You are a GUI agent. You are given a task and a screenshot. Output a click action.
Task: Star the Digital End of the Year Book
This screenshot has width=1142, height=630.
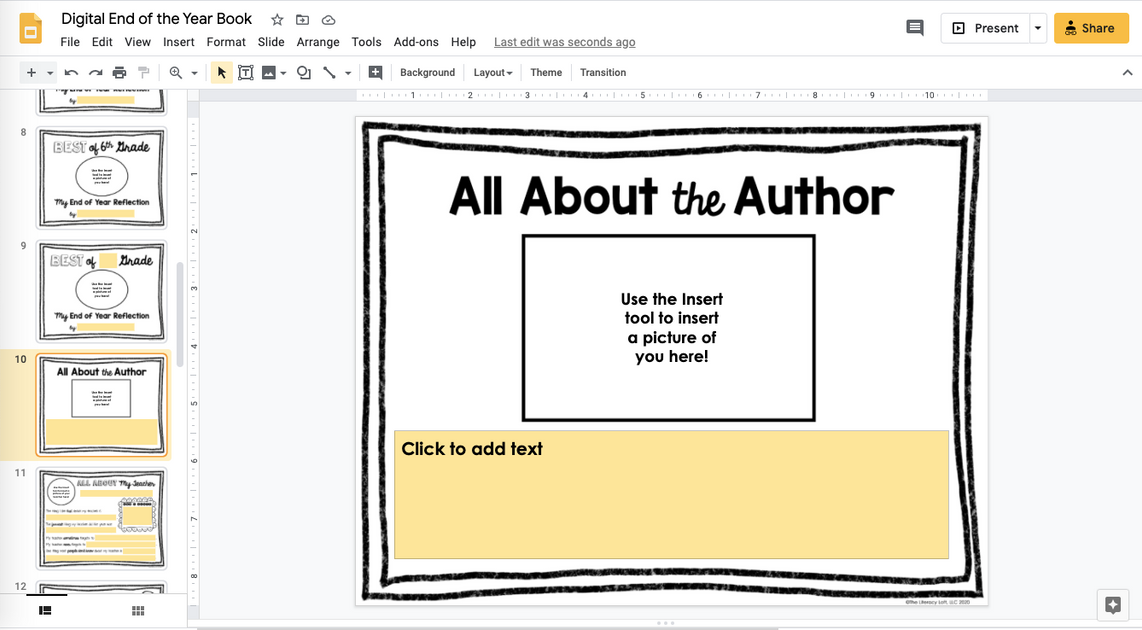[275, 18]
